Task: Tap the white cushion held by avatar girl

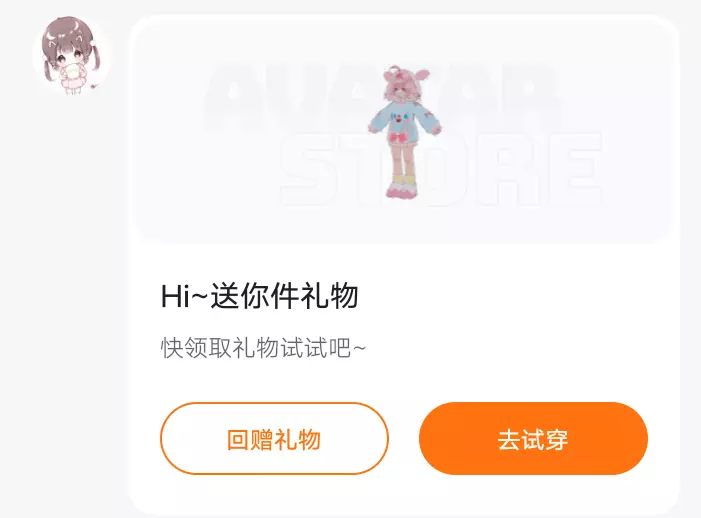Action: pos(72,72)
